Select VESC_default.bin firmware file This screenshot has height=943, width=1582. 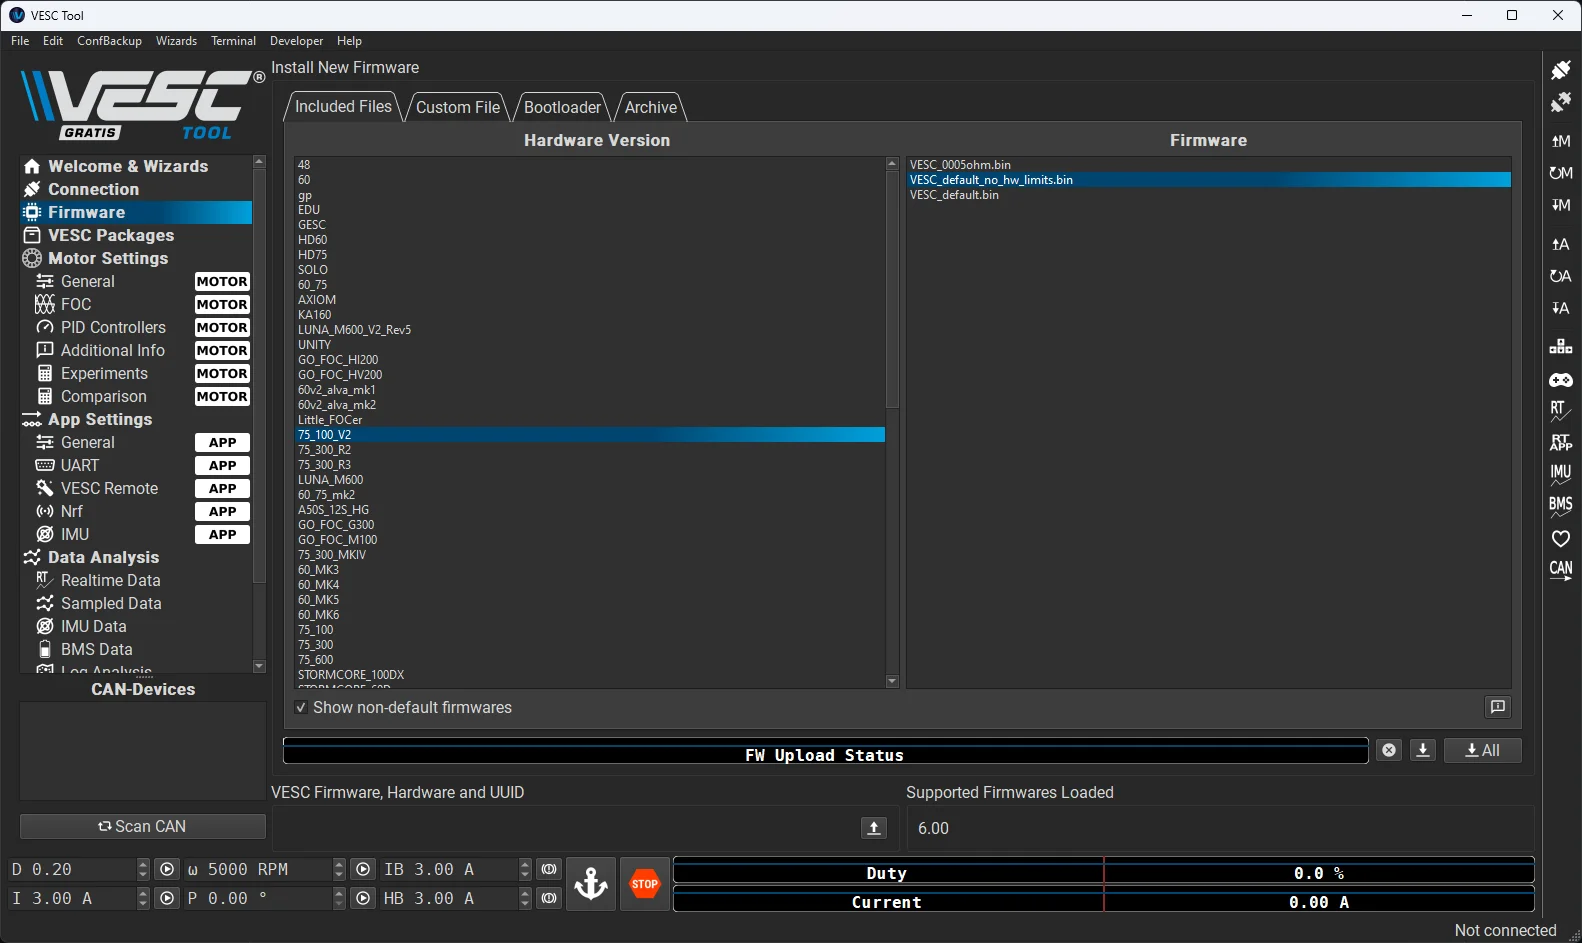click(x=1209, y=195)
